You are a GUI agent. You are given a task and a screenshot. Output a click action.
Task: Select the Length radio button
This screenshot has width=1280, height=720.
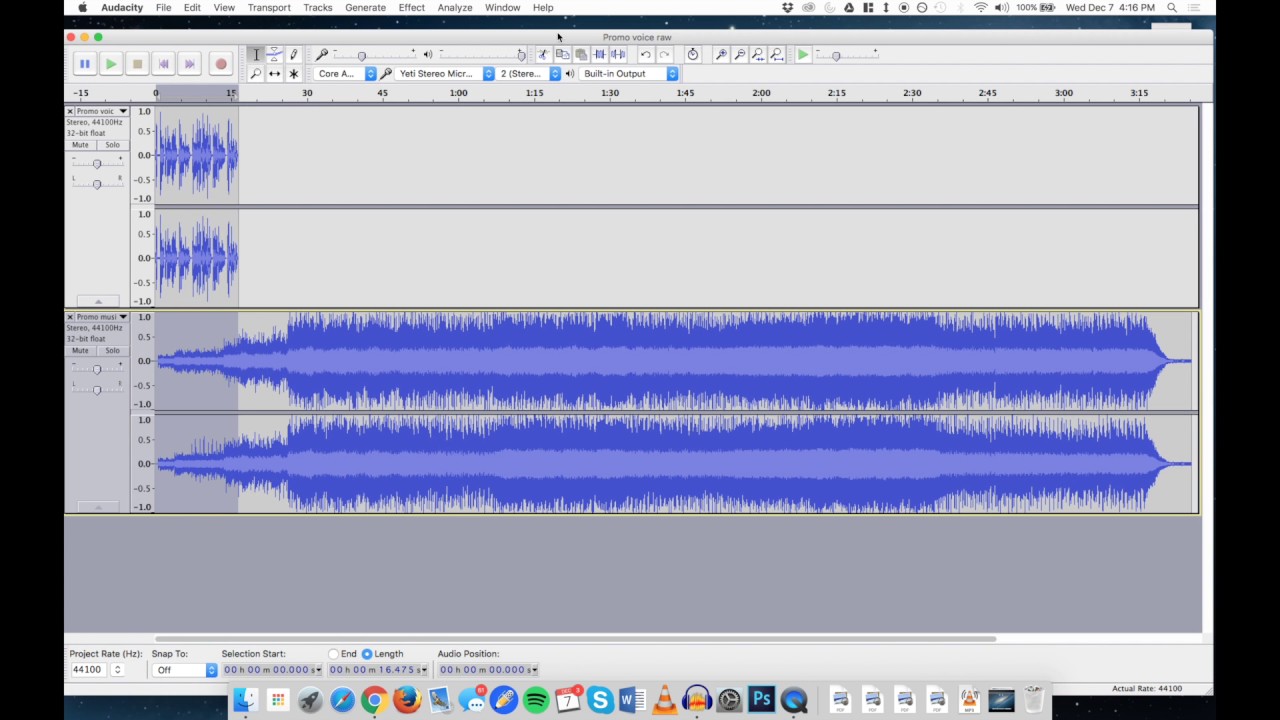point(367,654)
